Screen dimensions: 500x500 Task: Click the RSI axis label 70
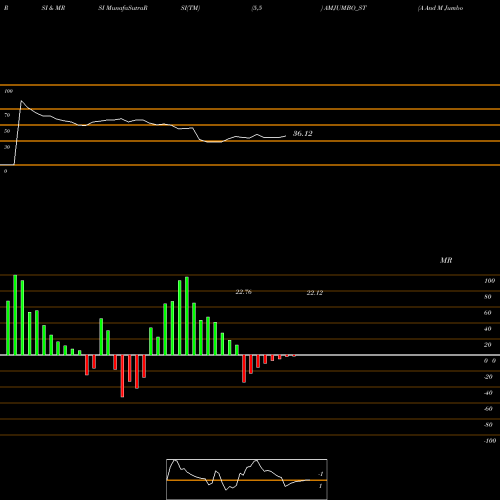tap(7, 115)
